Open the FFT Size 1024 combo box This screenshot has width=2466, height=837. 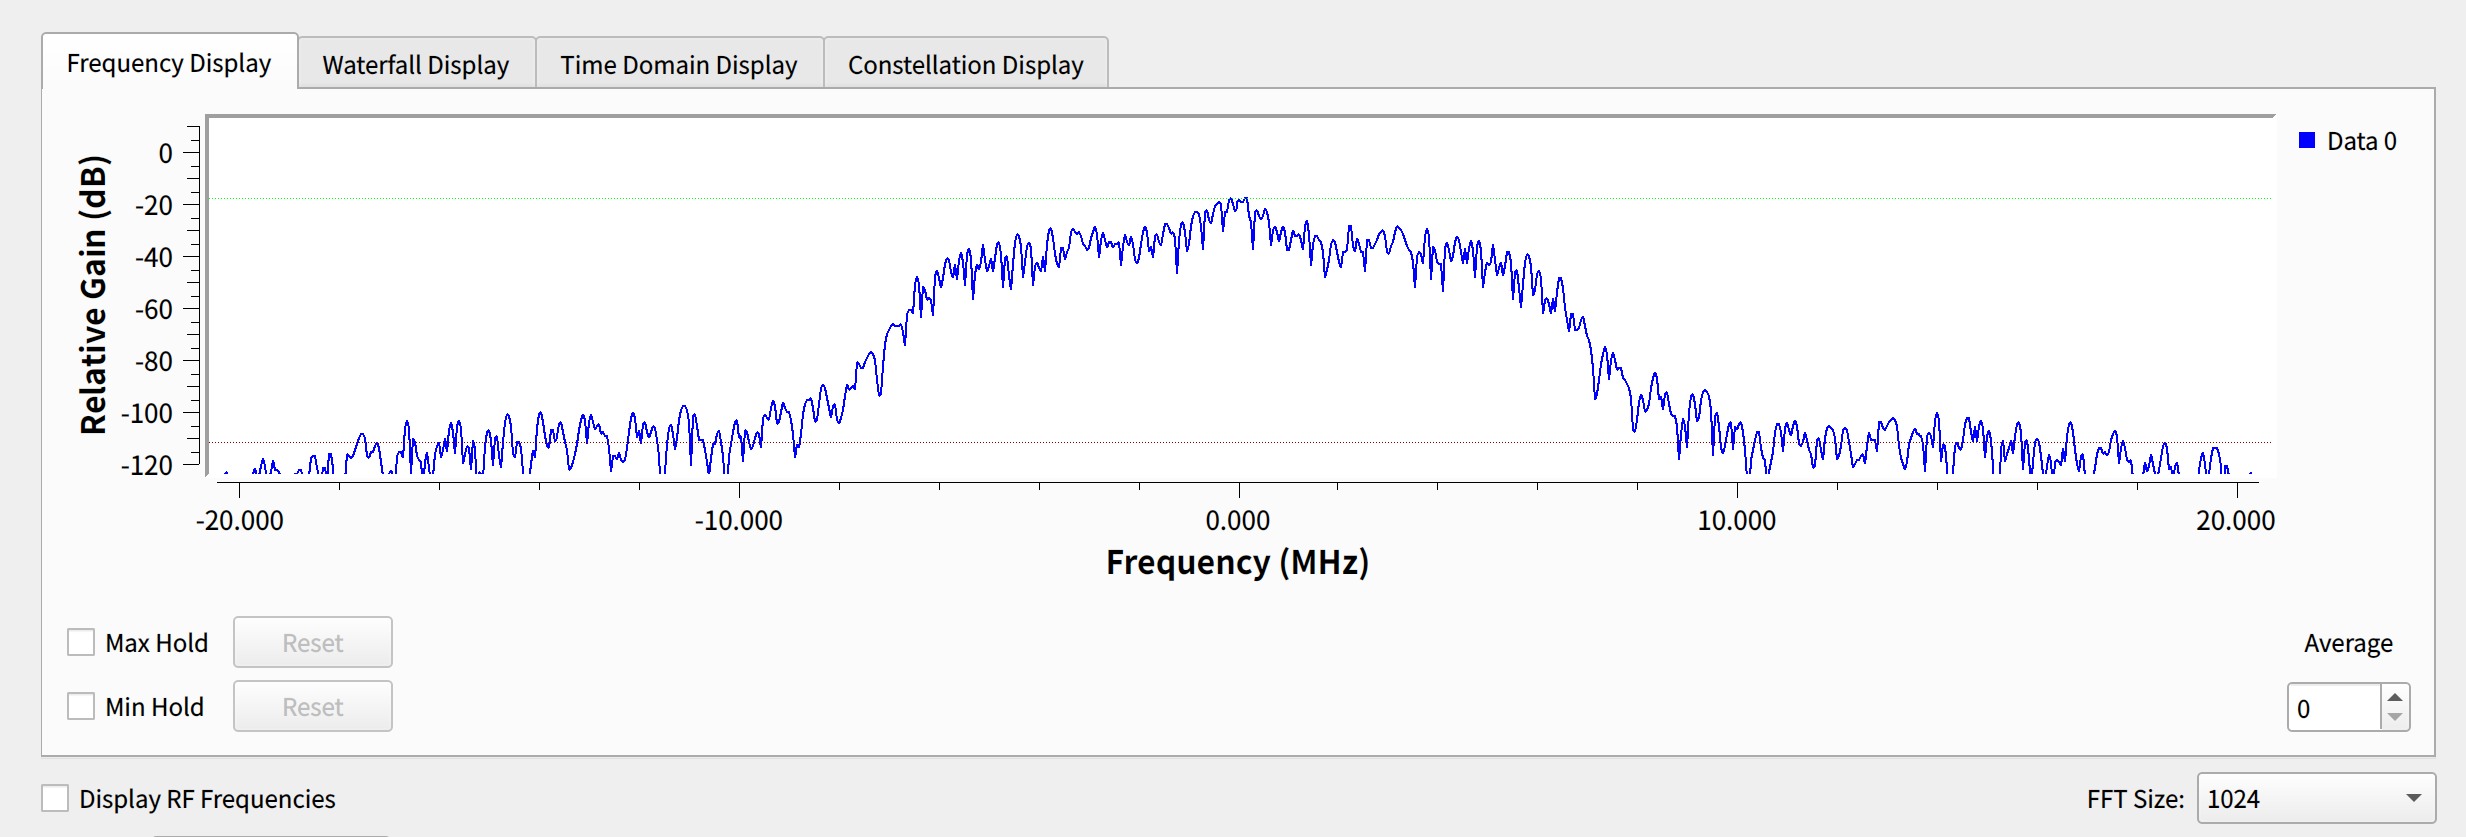click(2300, 798)
